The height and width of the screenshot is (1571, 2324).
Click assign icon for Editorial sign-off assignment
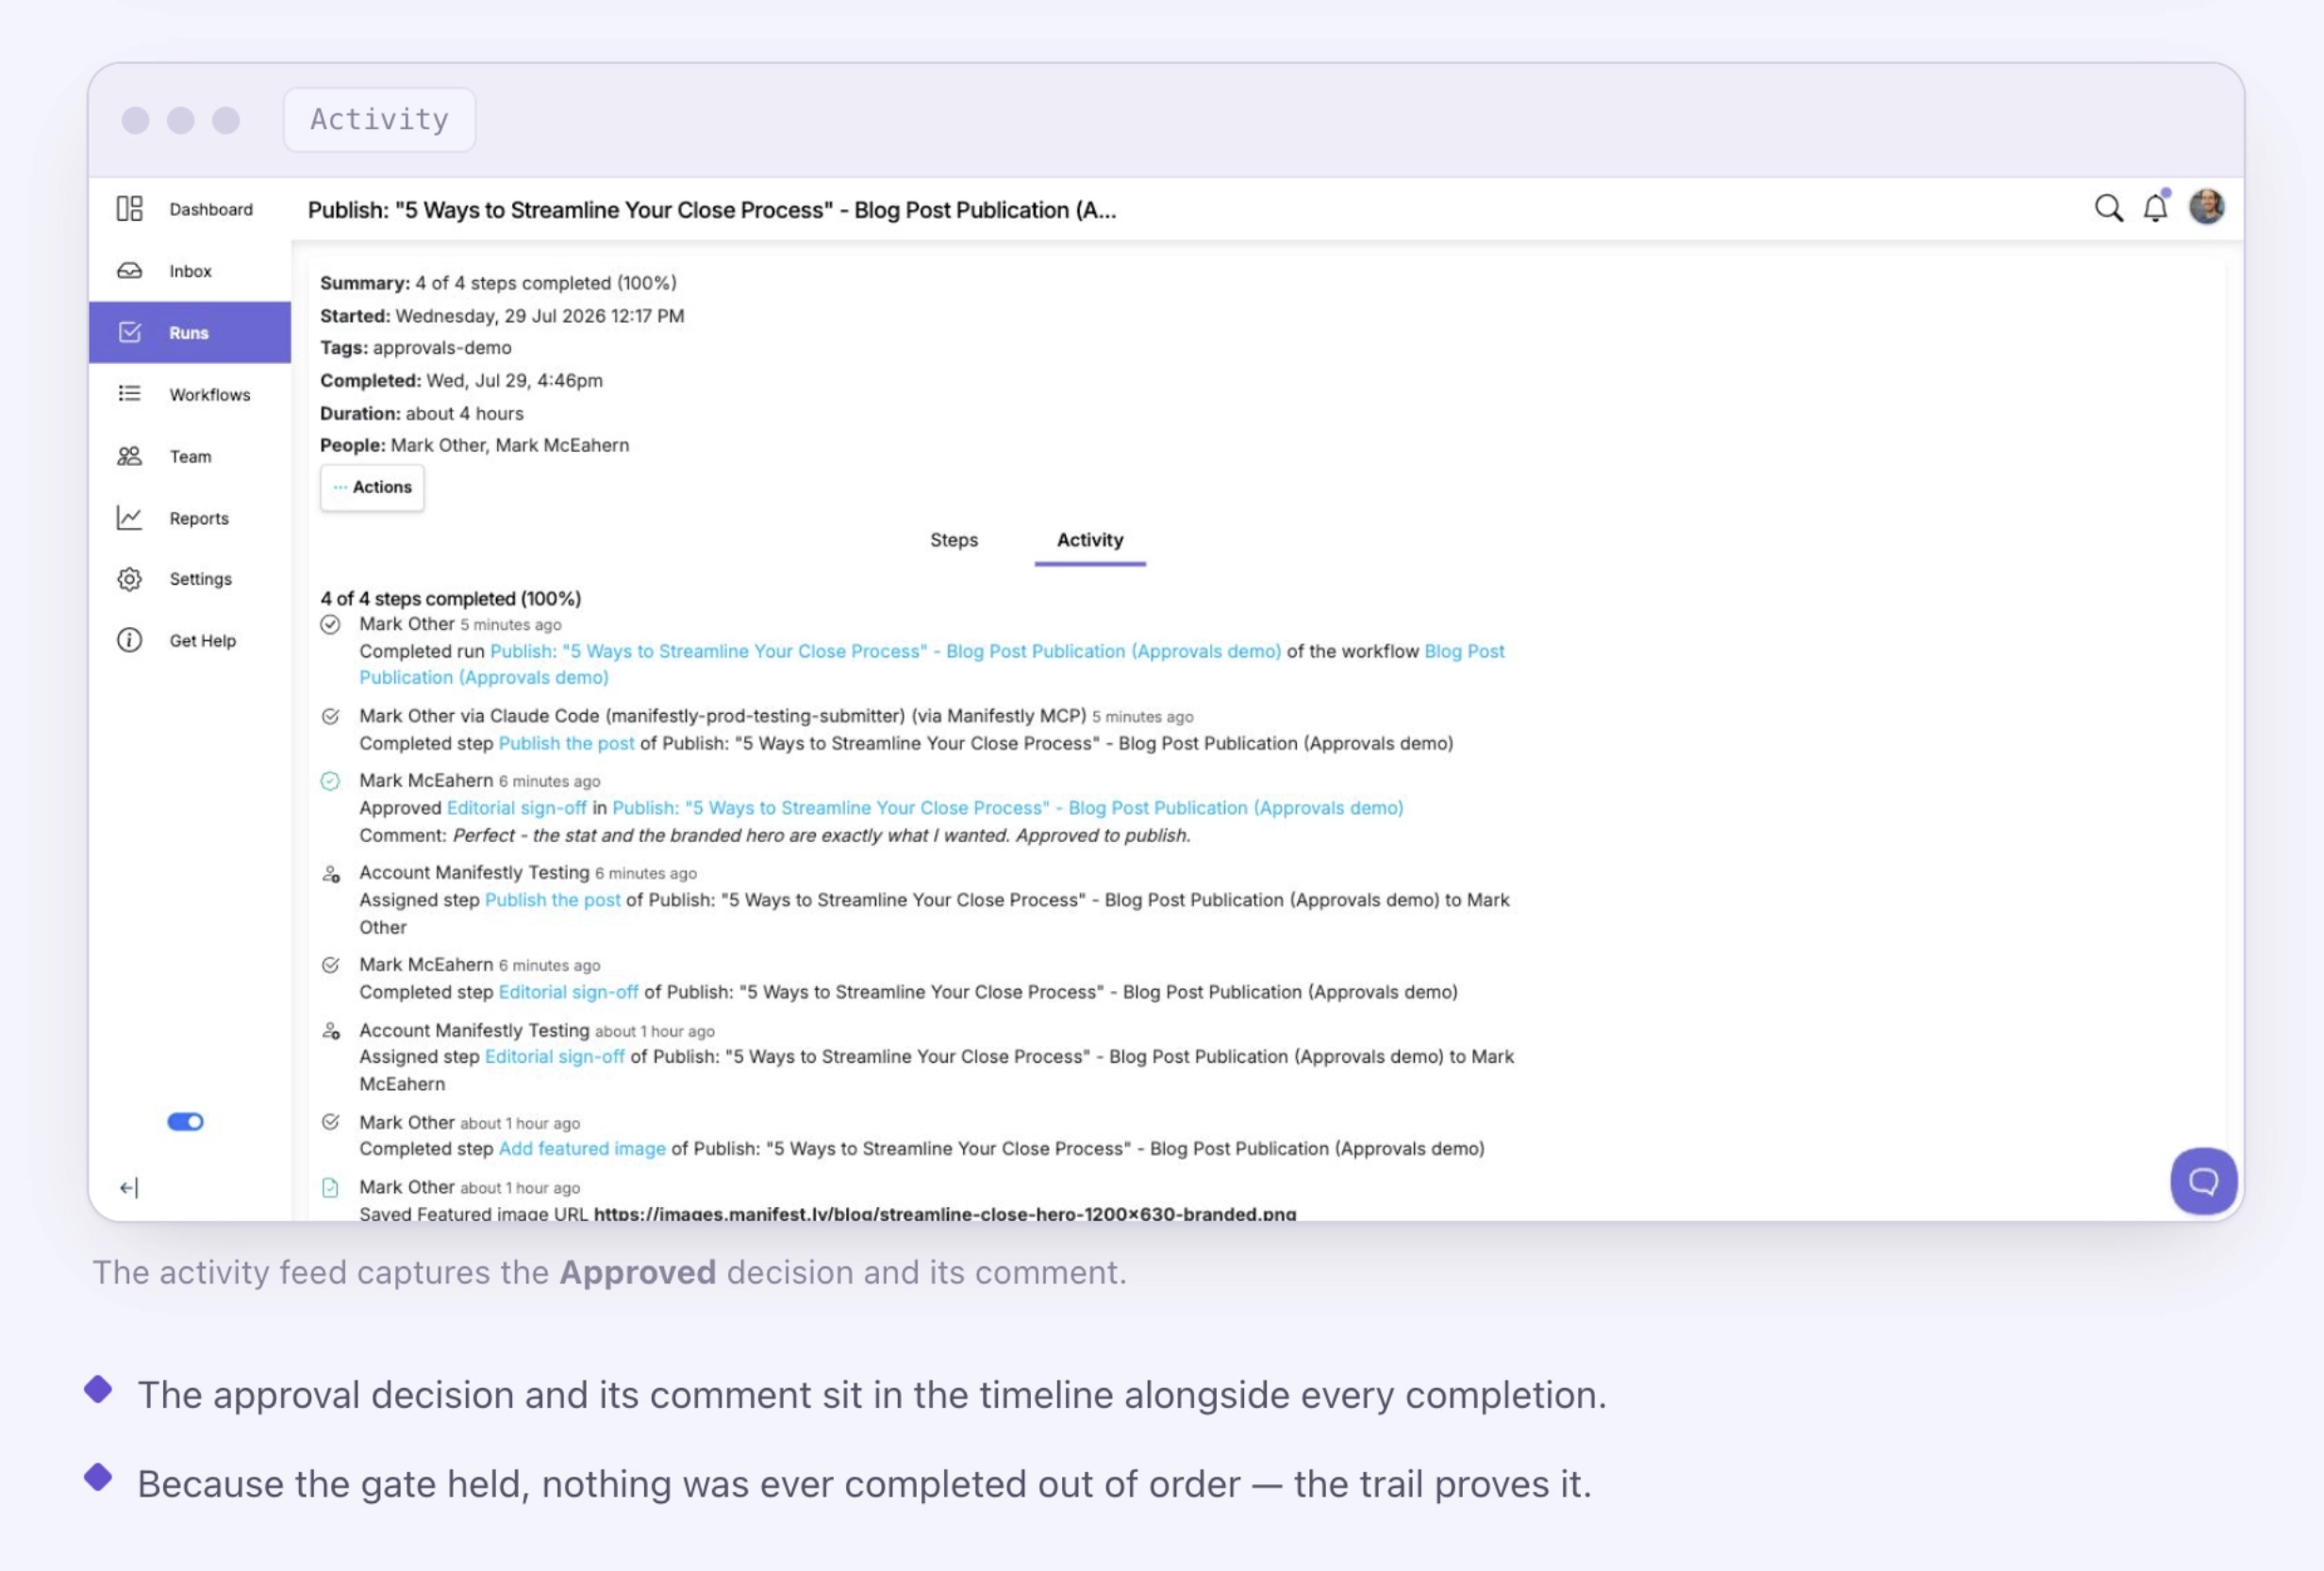(331, 1031)
